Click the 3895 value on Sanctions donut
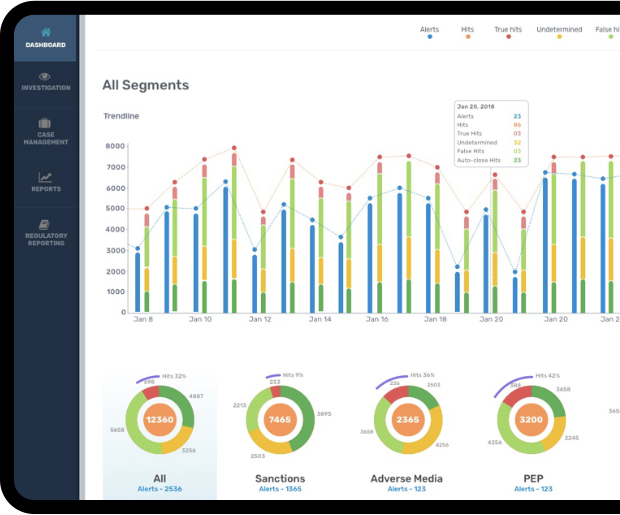 tap(324, 414)
